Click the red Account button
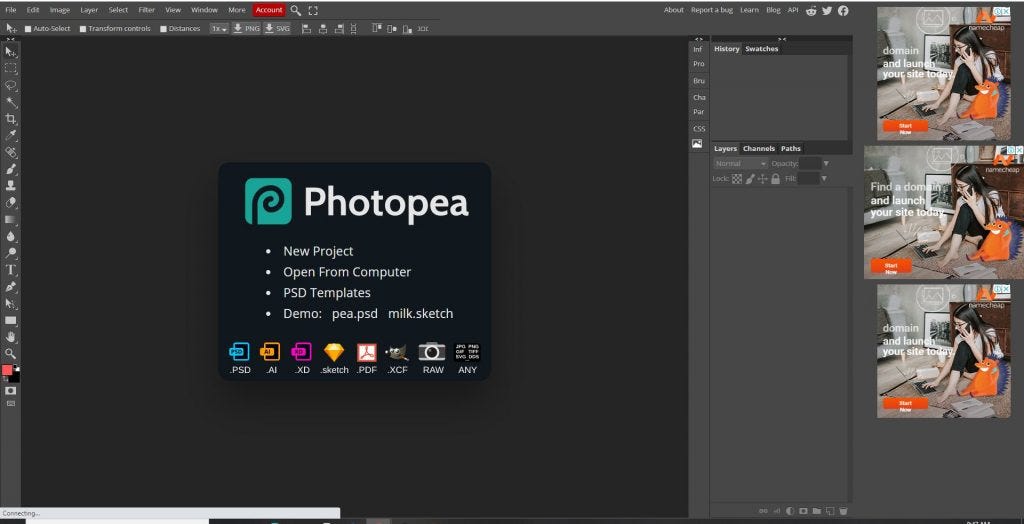Viewport: 1024px width, 524px height. coord(269,10)
